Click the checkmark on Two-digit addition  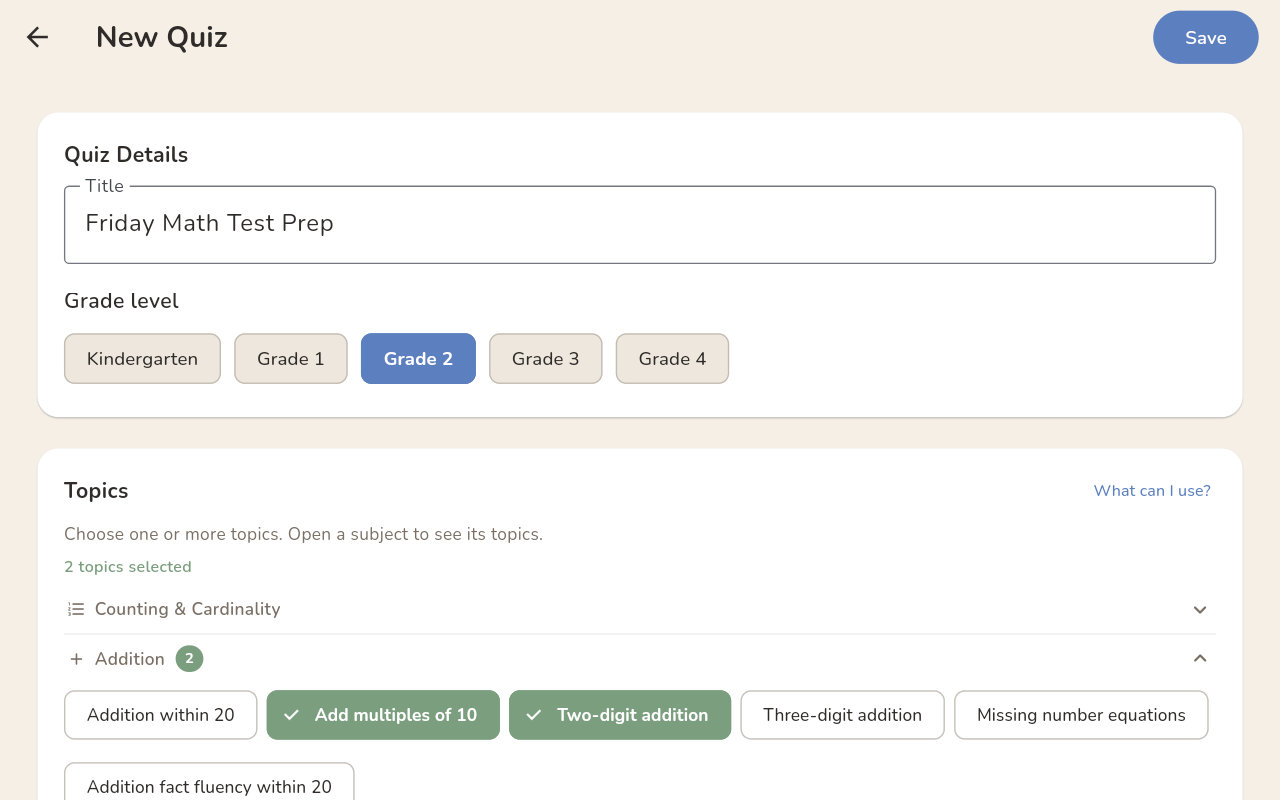pyautogui.click(x=534, y=715)
